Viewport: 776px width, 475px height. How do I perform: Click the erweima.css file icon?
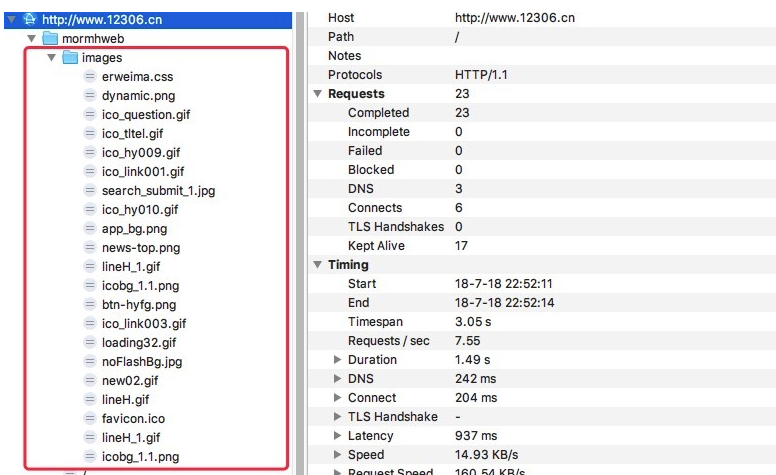(90, 76)
